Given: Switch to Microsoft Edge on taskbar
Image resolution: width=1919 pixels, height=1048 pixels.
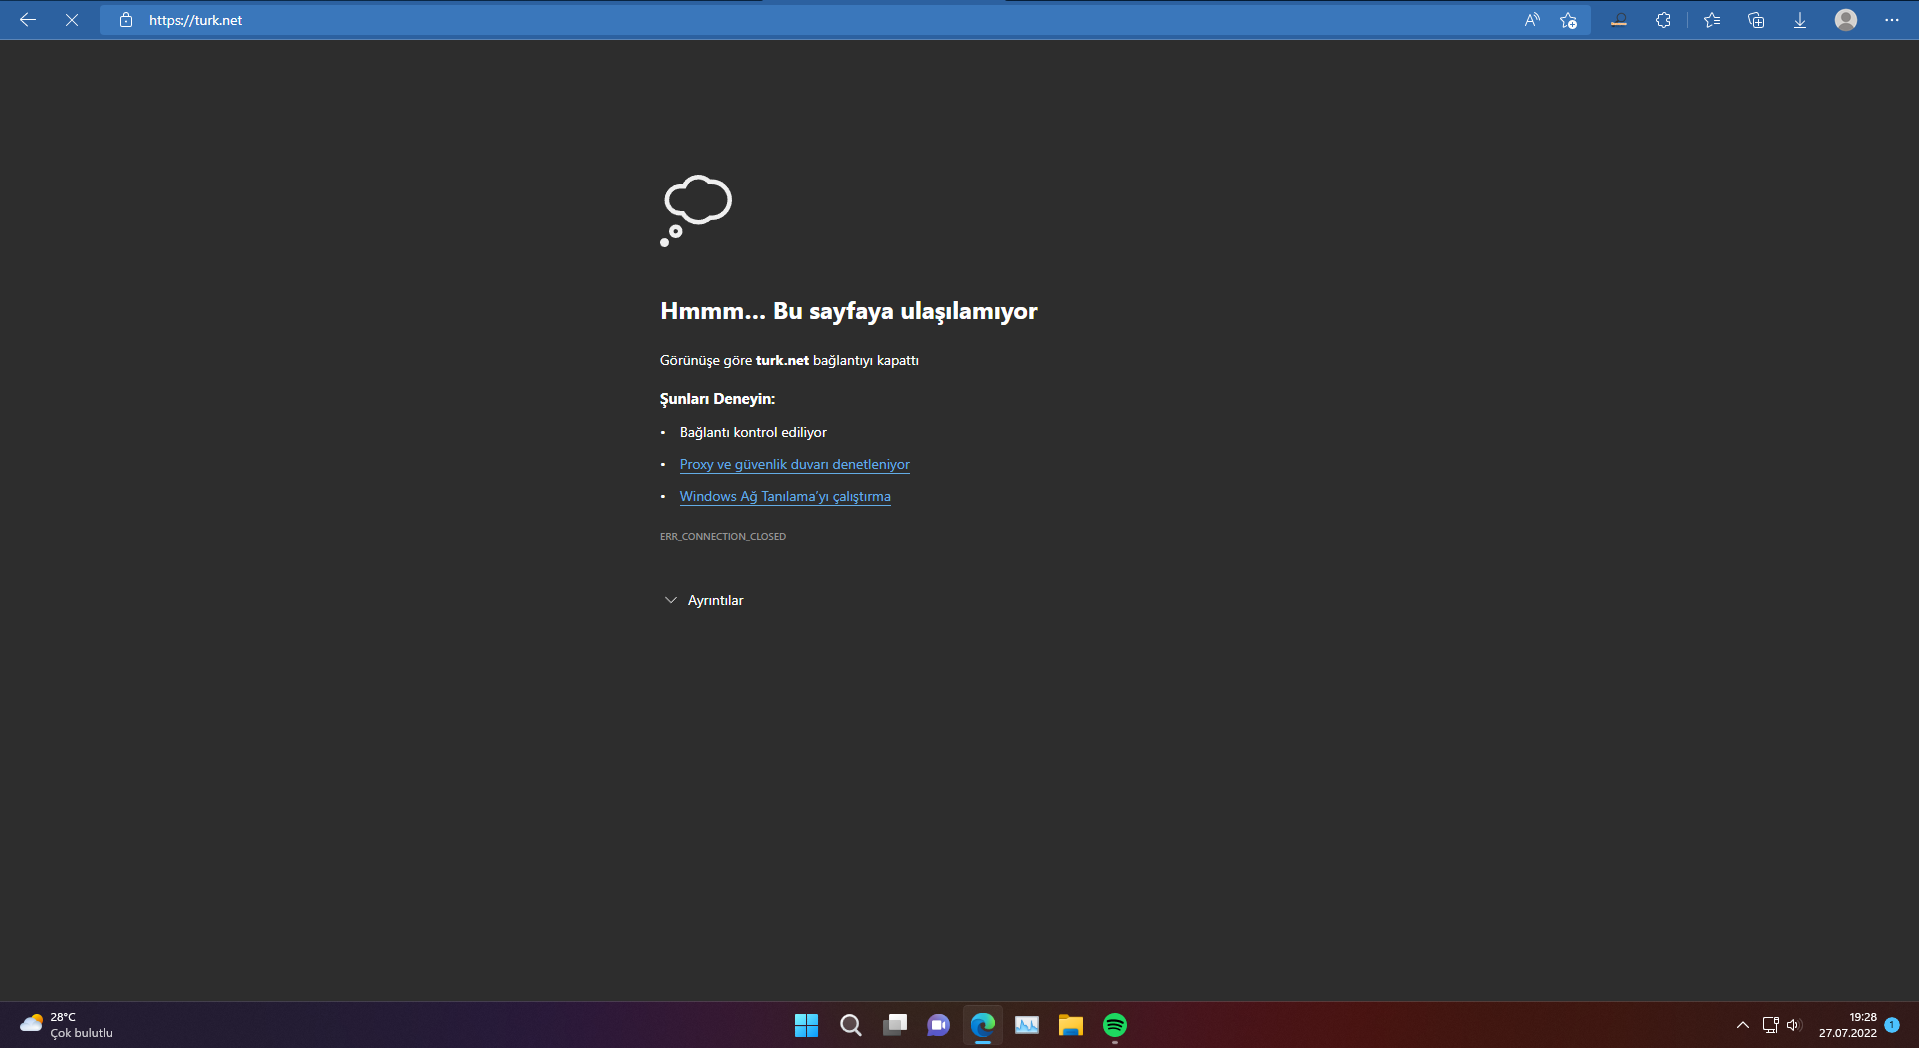Looking at the screenshot, I should click(x=982, y=1025).
